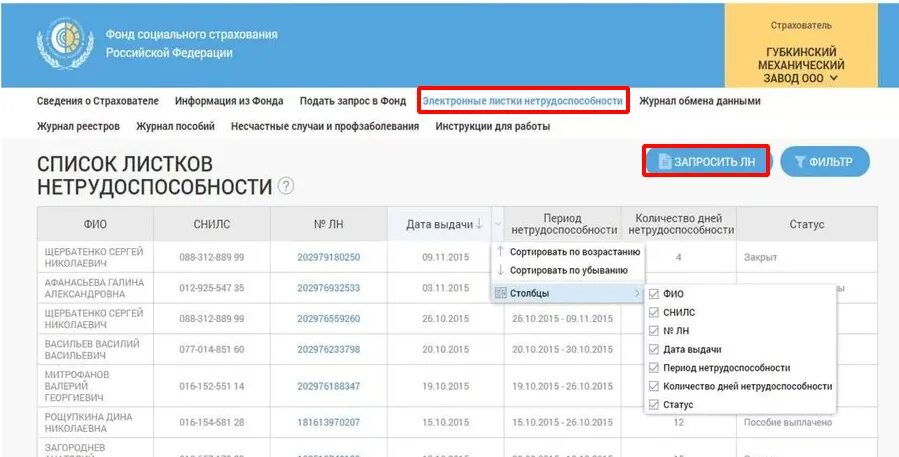The height and width of the screenshot is (457, 899).
Task: Select Электронные листки нетрудоспособности tab
Action: pyautogui.click(x=522, y=101)
